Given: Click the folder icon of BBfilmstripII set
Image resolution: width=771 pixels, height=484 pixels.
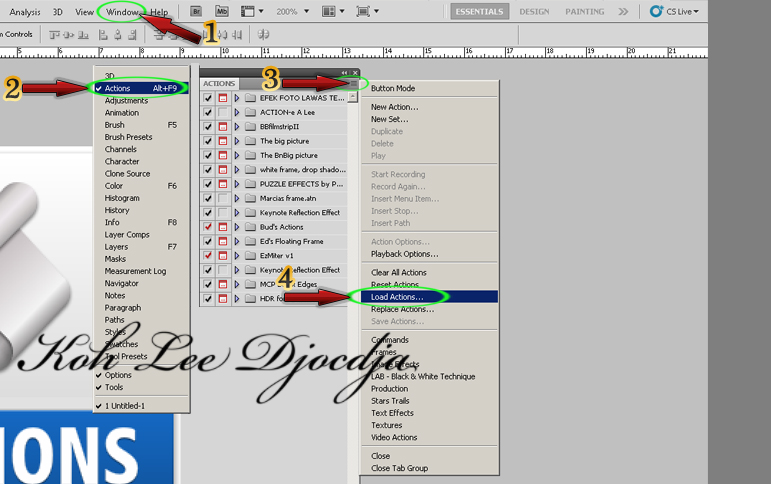Looking at the screenshot, I should pos(251,126).
